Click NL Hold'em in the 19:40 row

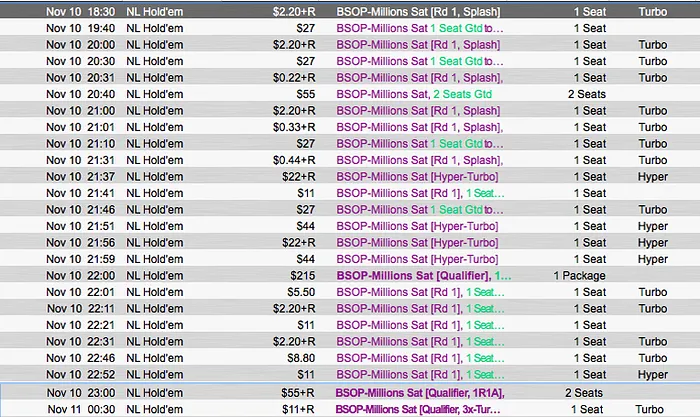pos(154,28)
